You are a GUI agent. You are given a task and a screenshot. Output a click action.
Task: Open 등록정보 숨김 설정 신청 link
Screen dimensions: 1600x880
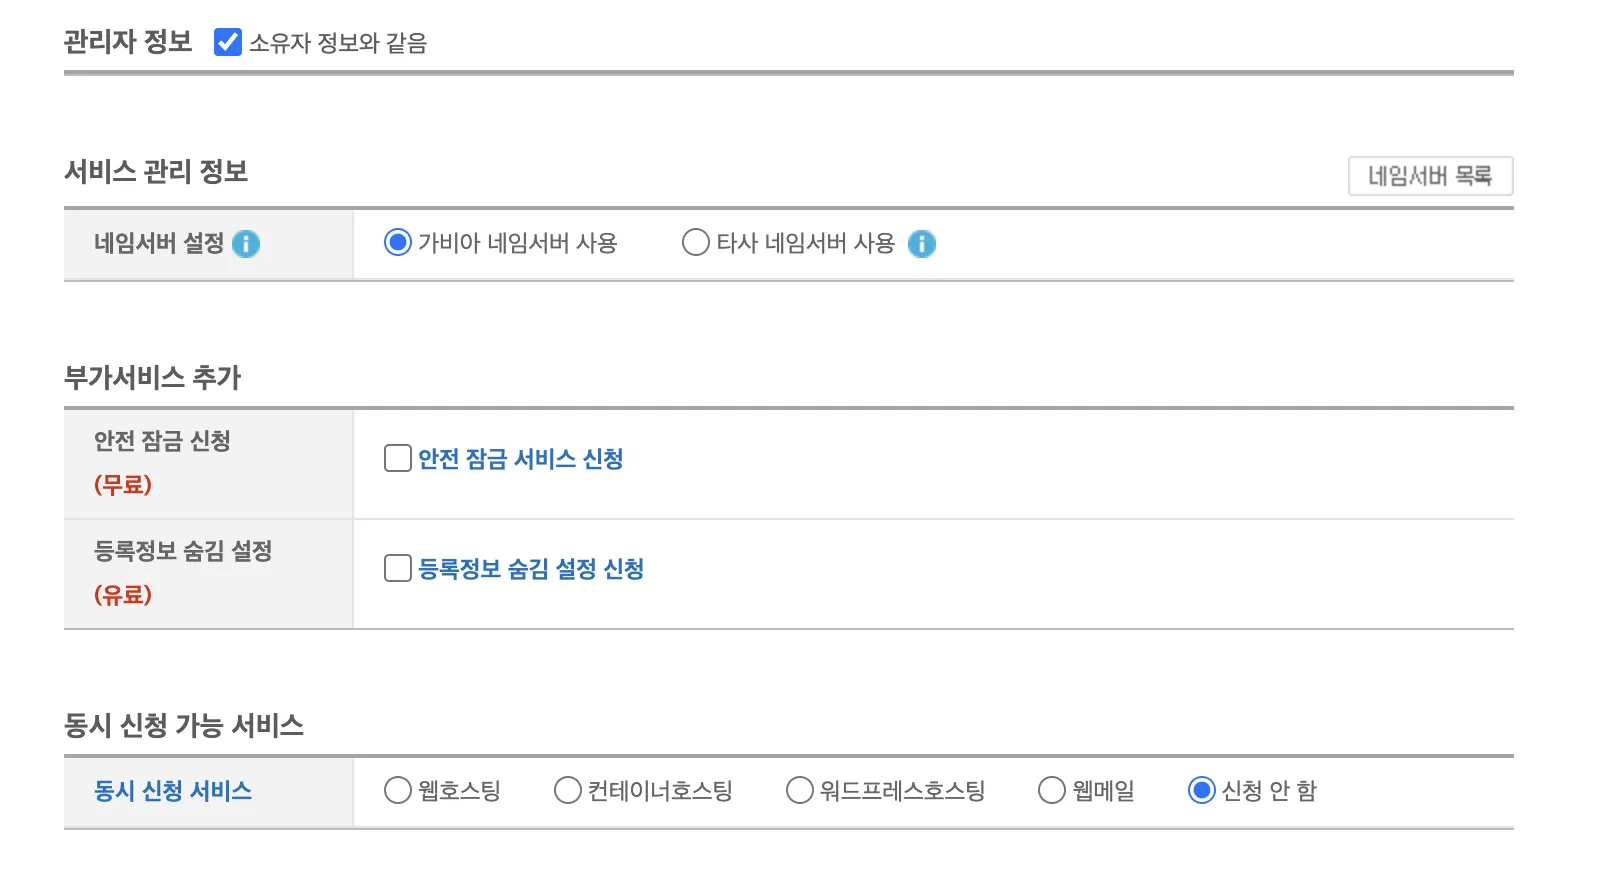click(x=530, y=569)
